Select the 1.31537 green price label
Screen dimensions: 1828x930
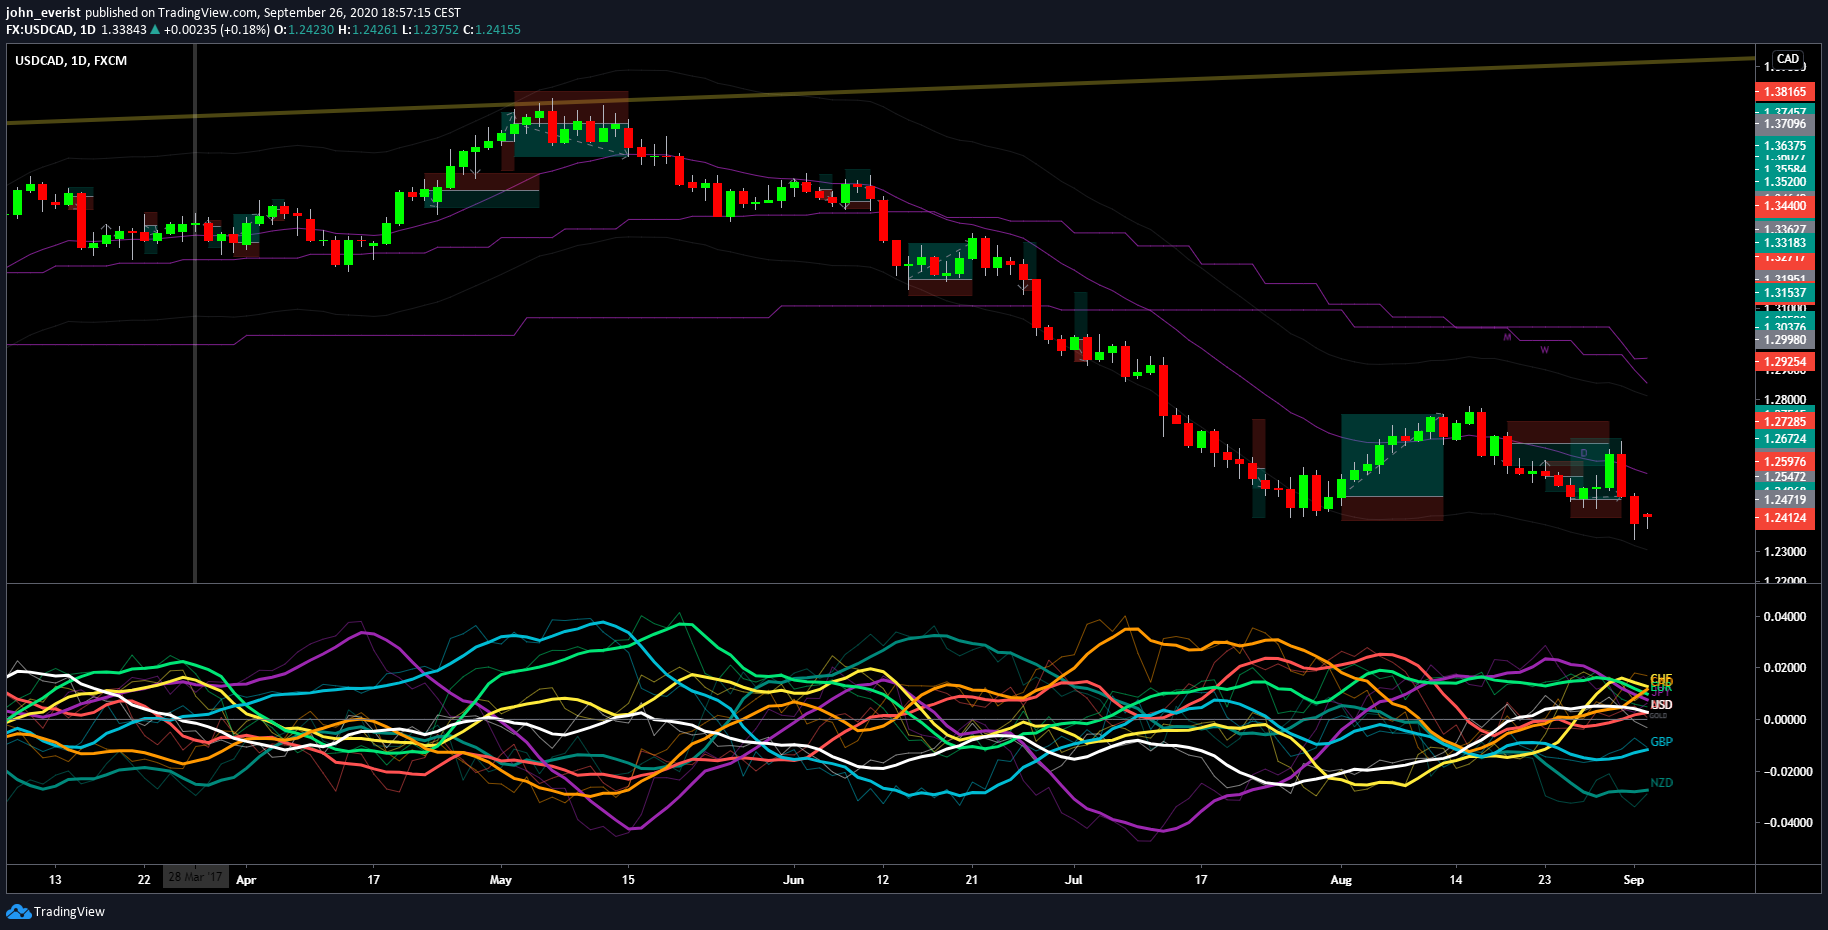(1785, 293)
